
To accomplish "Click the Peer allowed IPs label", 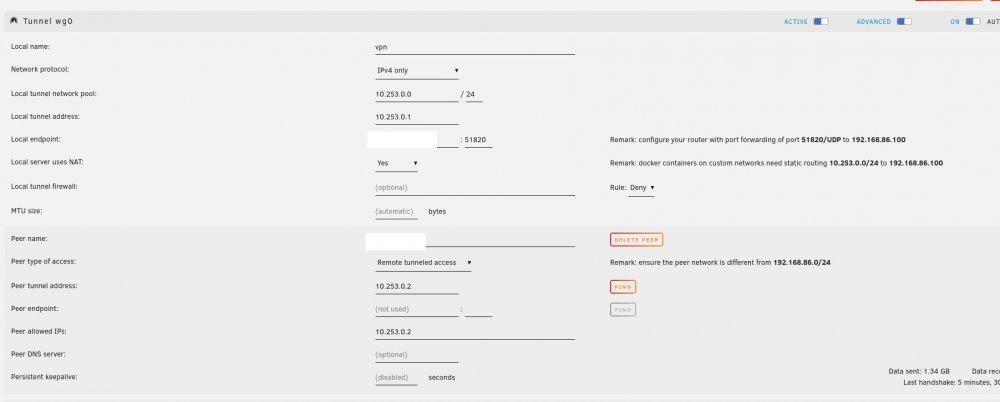I will click(x=39, y=332).
